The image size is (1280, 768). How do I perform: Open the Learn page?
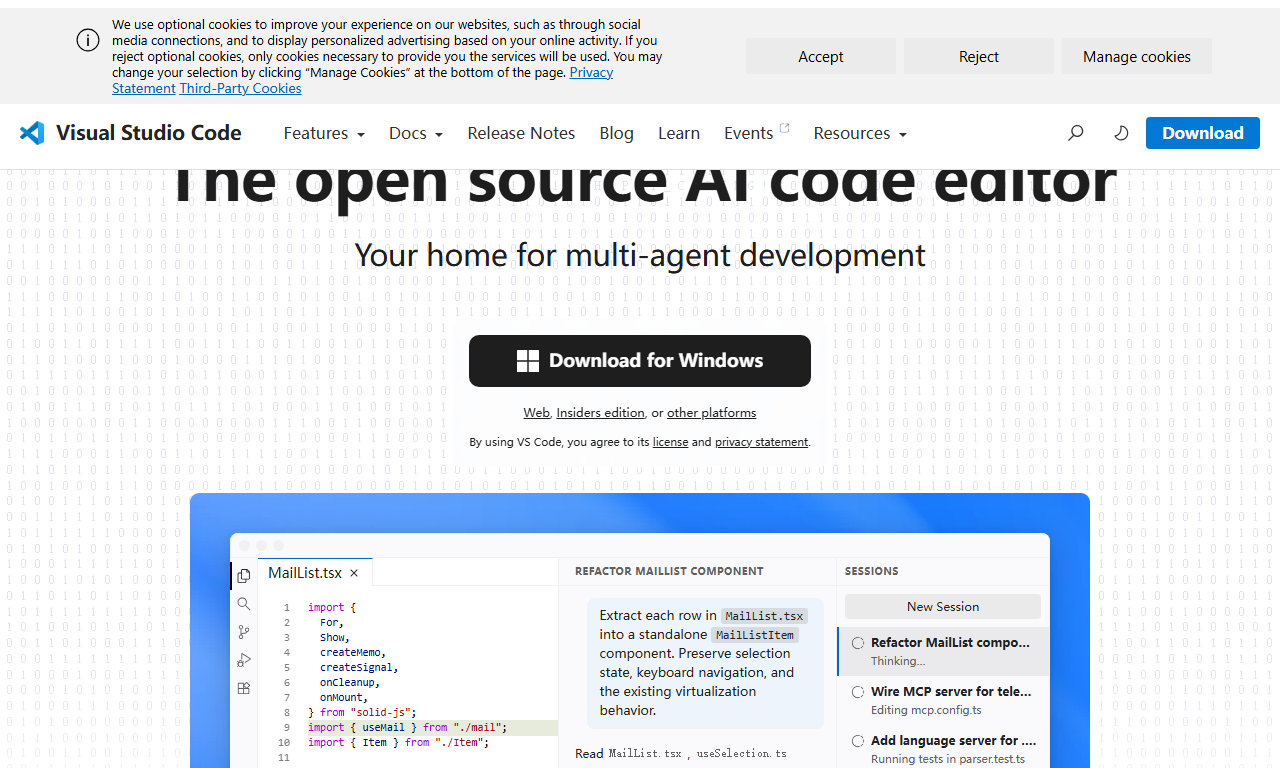(x=679, y=133)
